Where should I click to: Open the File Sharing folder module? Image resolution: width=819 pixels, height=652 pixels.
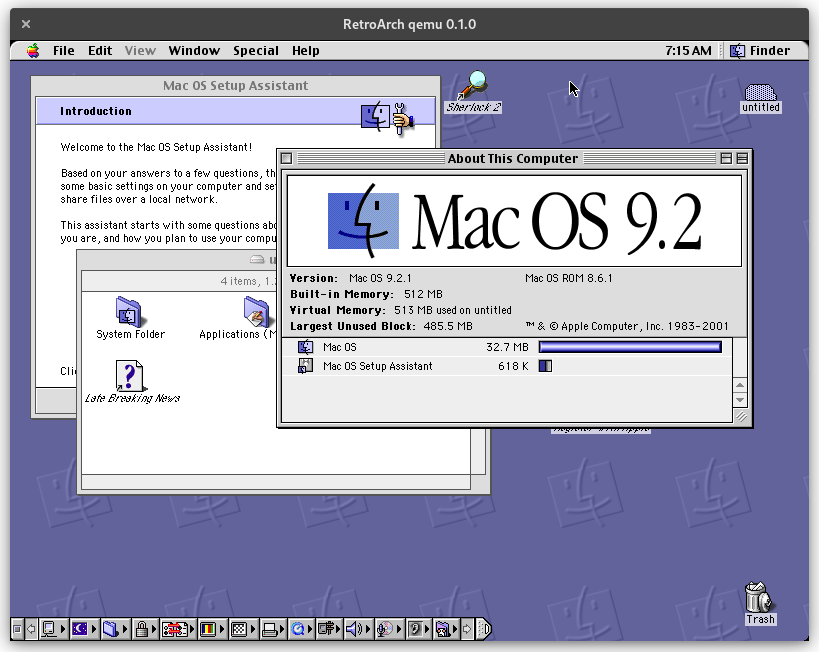[114, 629]
